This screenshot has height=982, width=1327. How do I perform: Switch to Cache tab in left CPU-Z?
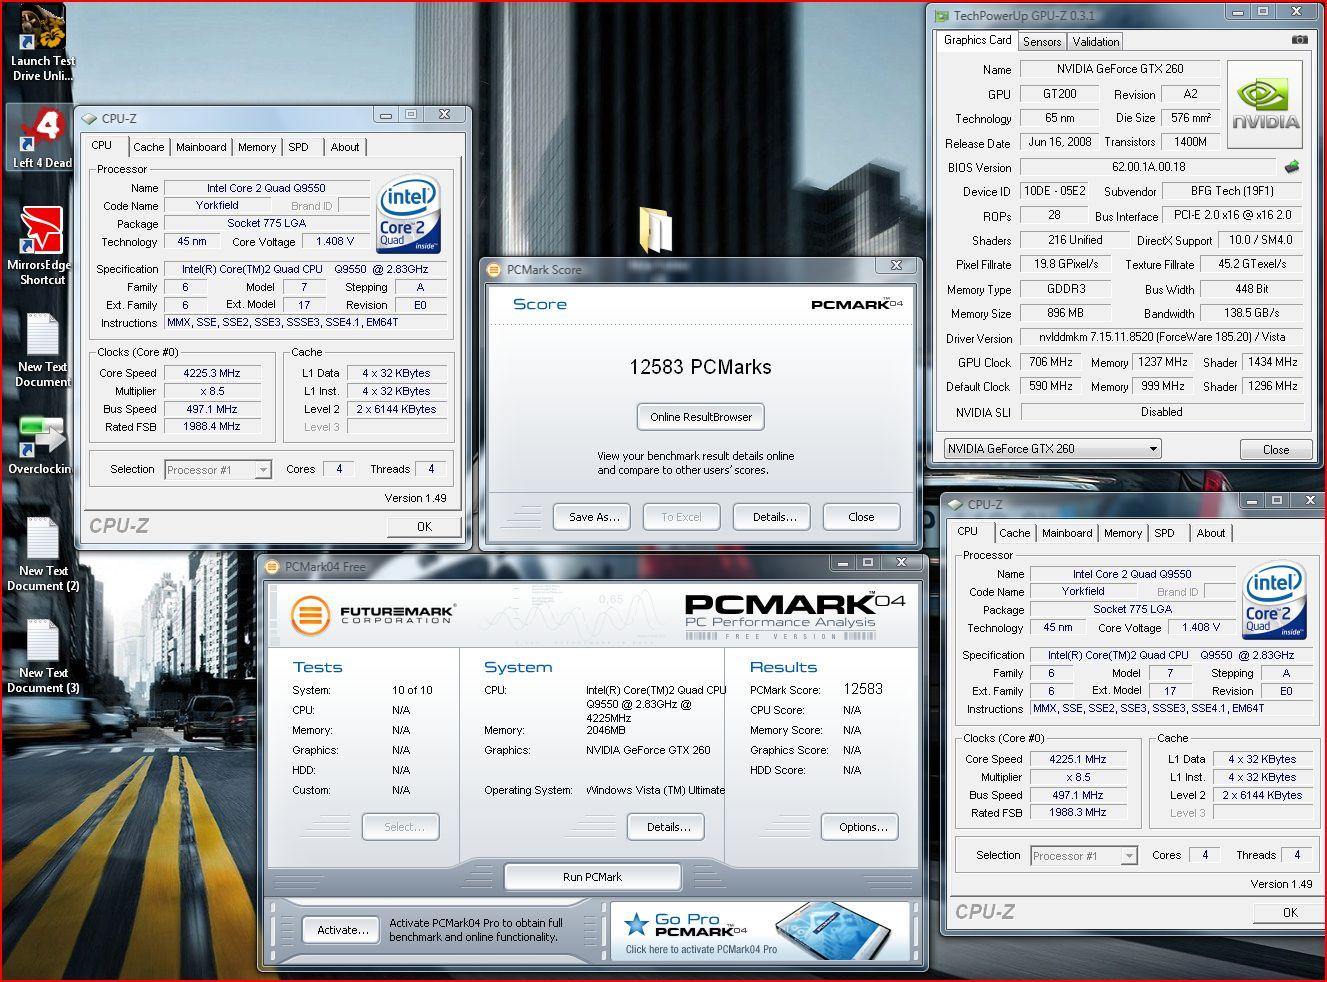click(x=149, y=147)
